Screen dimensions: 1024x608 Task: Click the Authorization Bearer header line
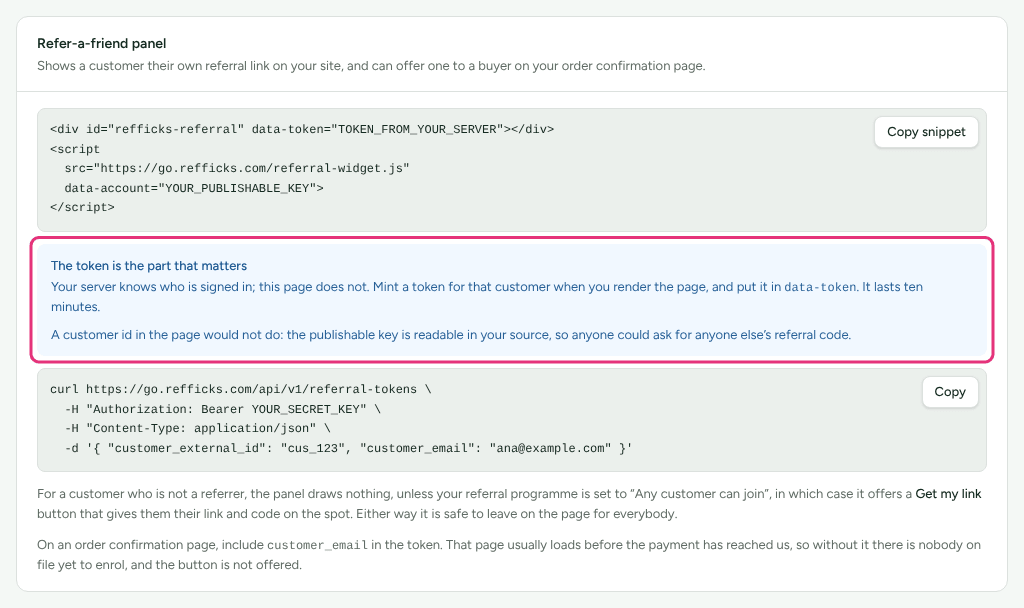coord(223,409)
